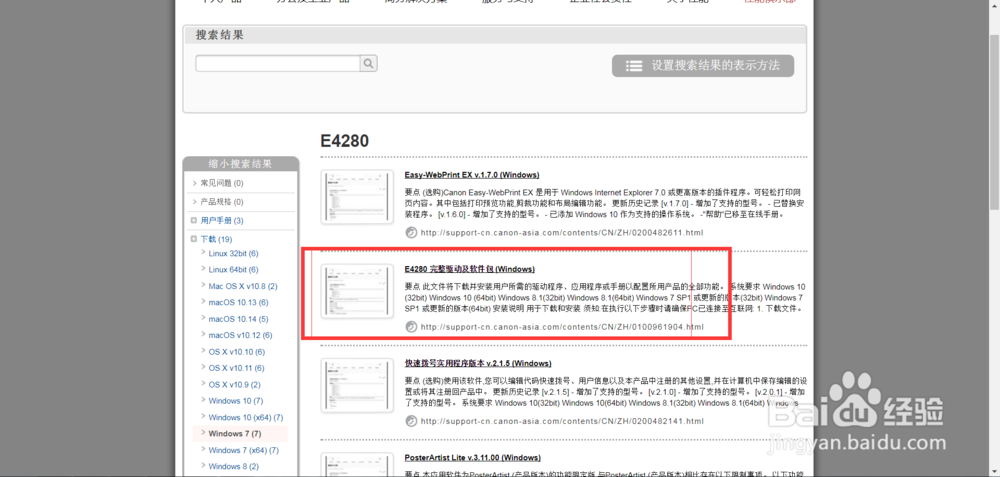Screen dimensions: 1000x477
Task: Filter by macOS v10.12 (6)
Action: coord(240,335)
